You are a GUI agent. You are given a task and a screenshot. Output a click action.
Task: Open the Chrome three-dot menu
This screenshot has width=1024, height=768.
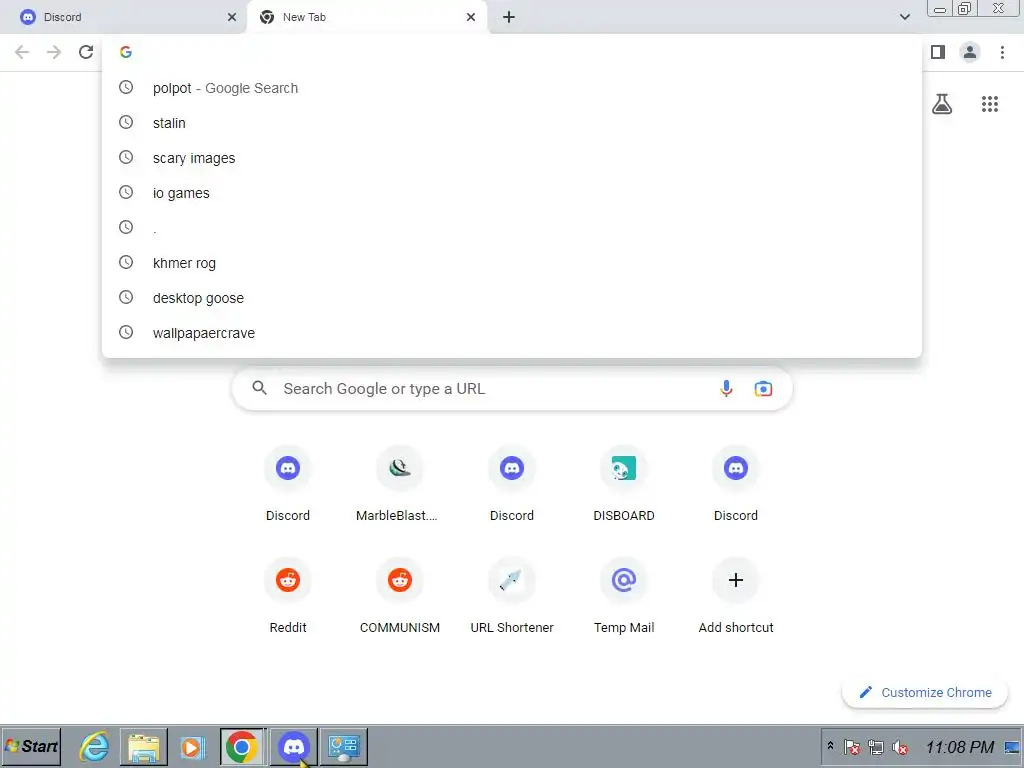coord(1002,52)
